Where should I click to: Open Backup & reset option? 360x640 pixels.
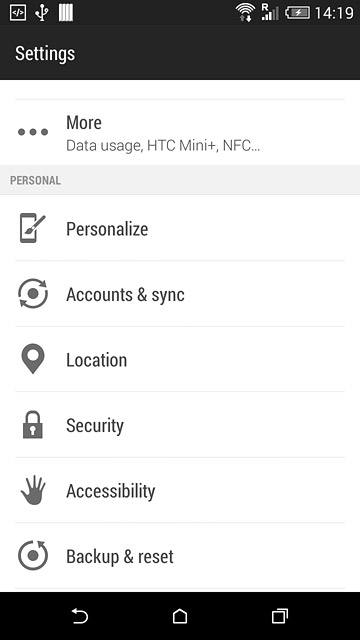[x=180, y=556]
